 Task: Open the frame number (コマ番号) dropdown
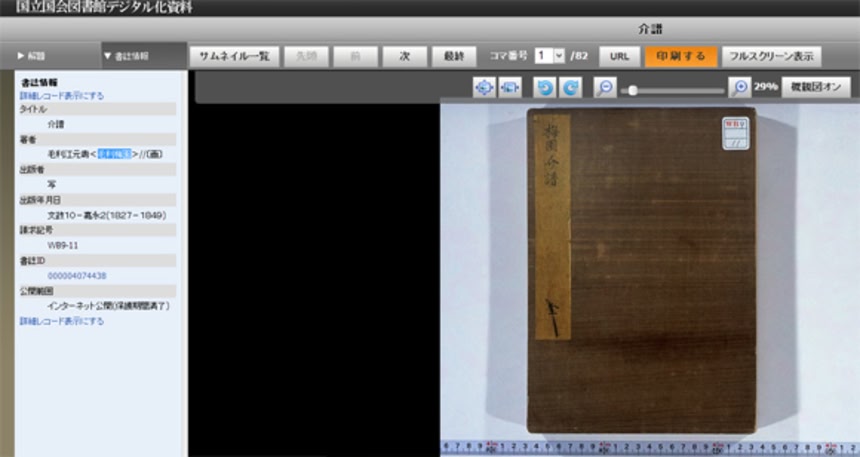click(558, 56)
